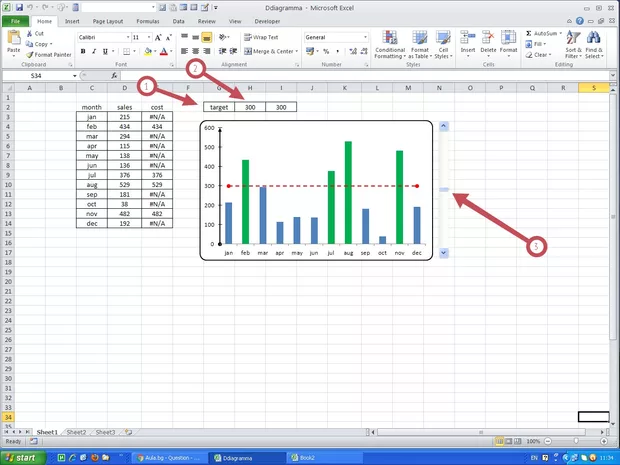Switch to the Insert ribbon tab
This screenshot has height=465, width=620.
coord(72,21)
